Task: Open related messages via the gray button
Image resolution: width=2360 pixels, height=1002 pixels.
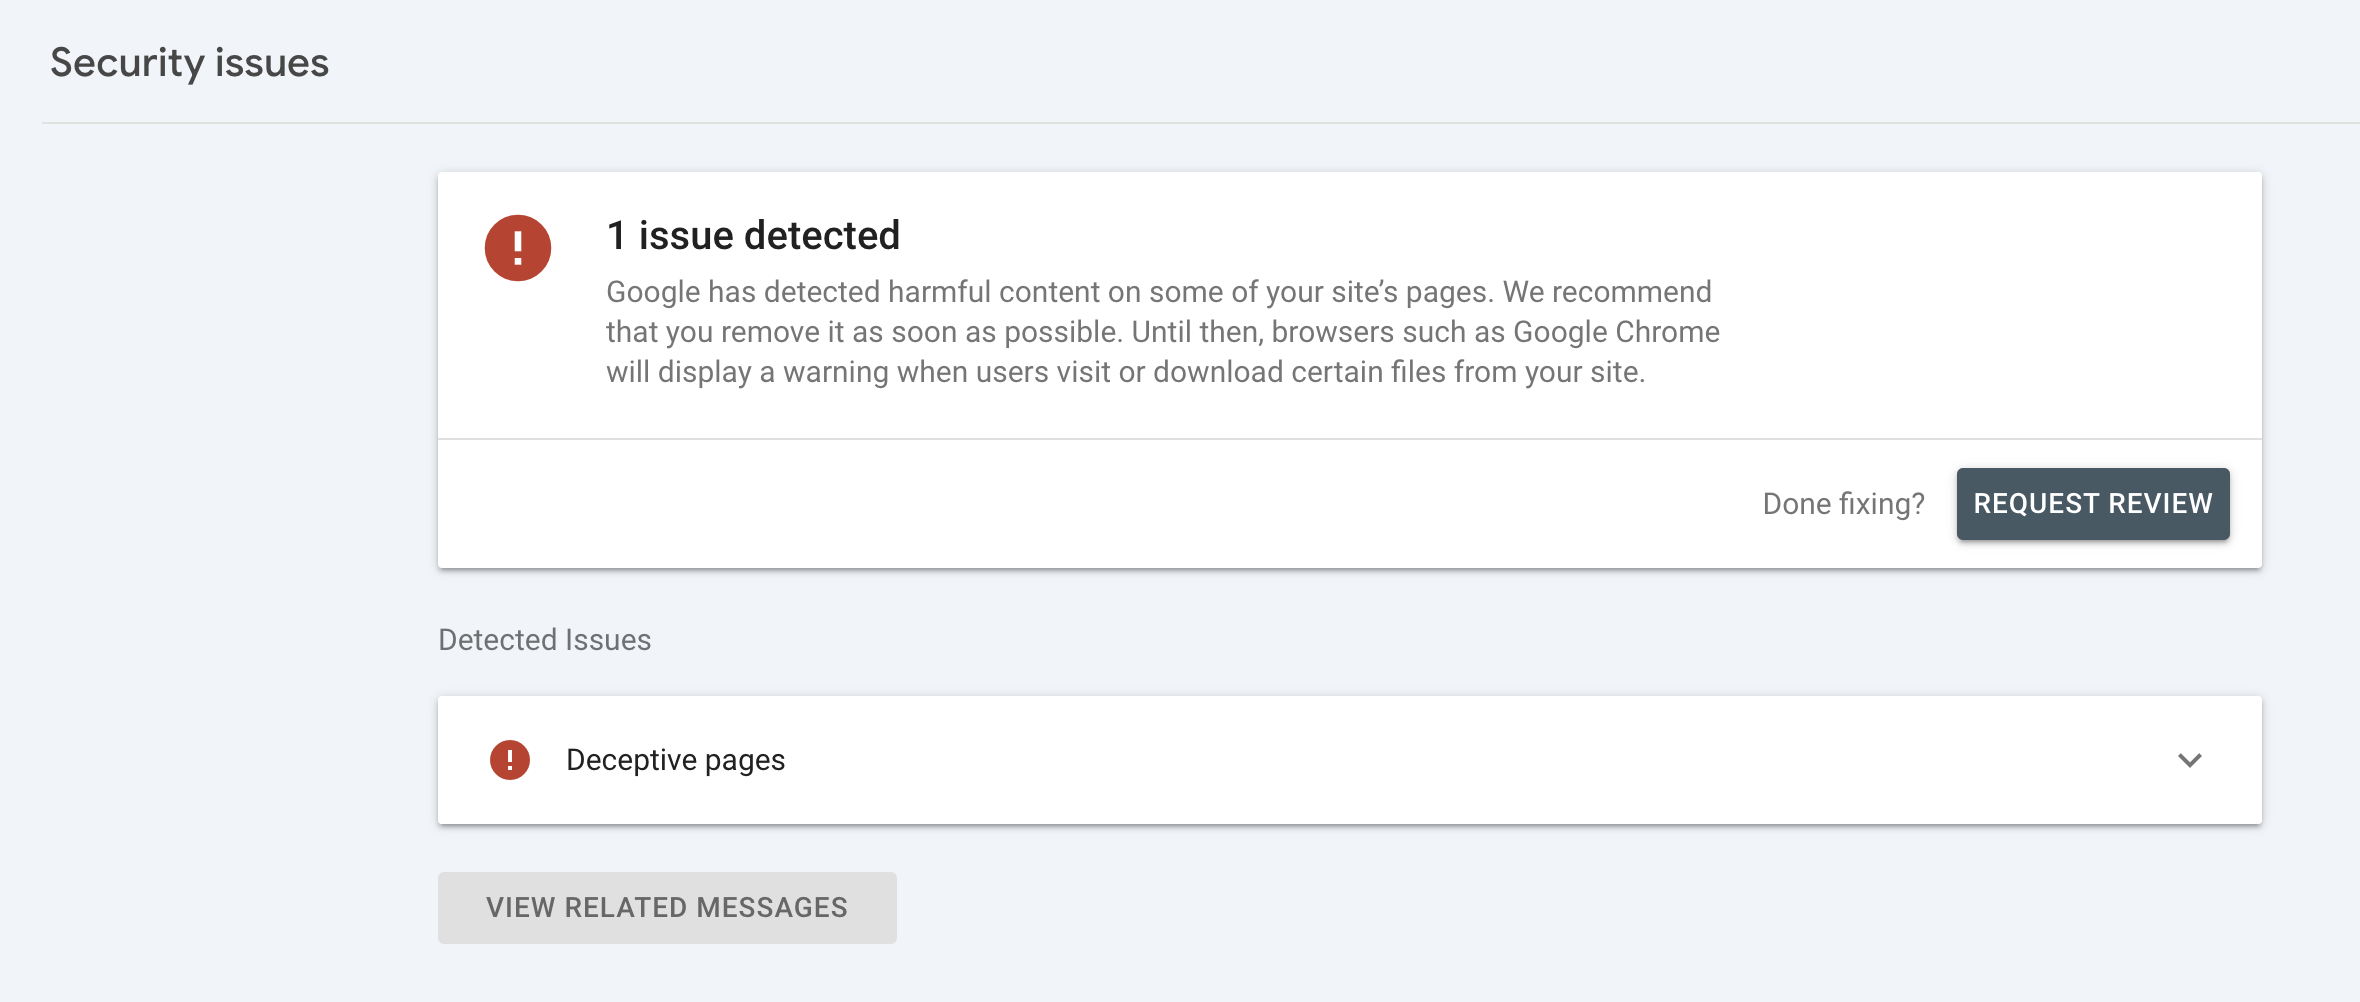Action: (x=667, y=907)
